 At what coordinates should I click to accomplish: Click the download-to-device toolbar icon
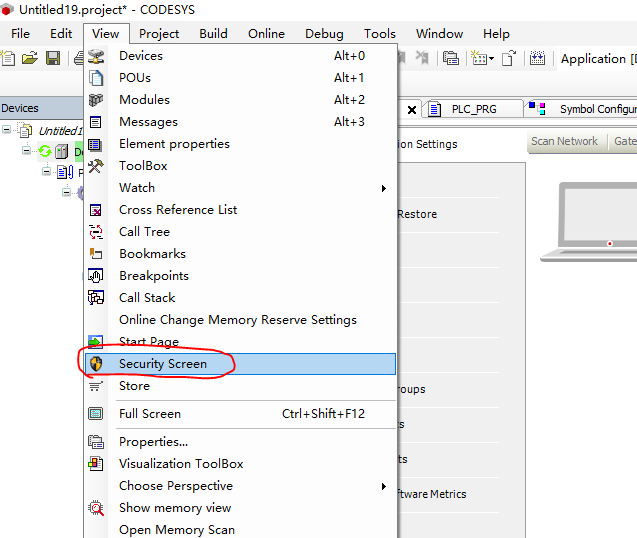pos(537,59)
